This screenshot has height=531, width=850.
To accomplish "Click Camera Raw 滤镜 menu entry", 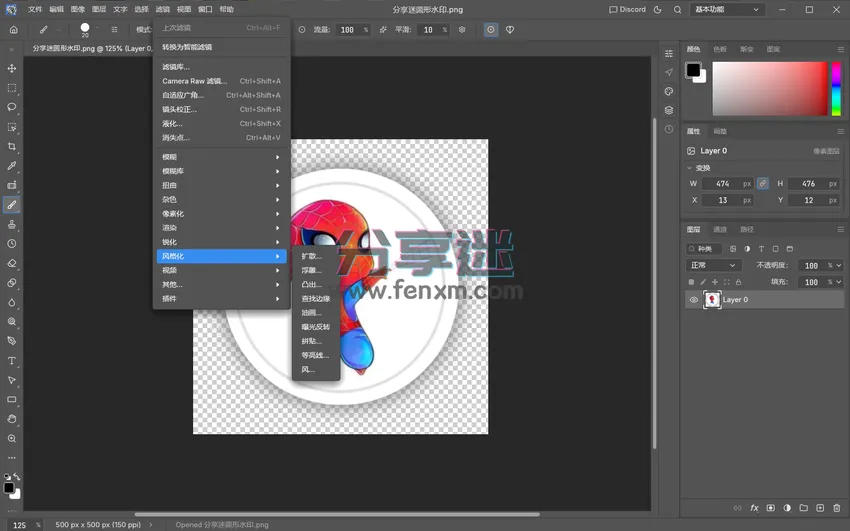I will 221,81.
